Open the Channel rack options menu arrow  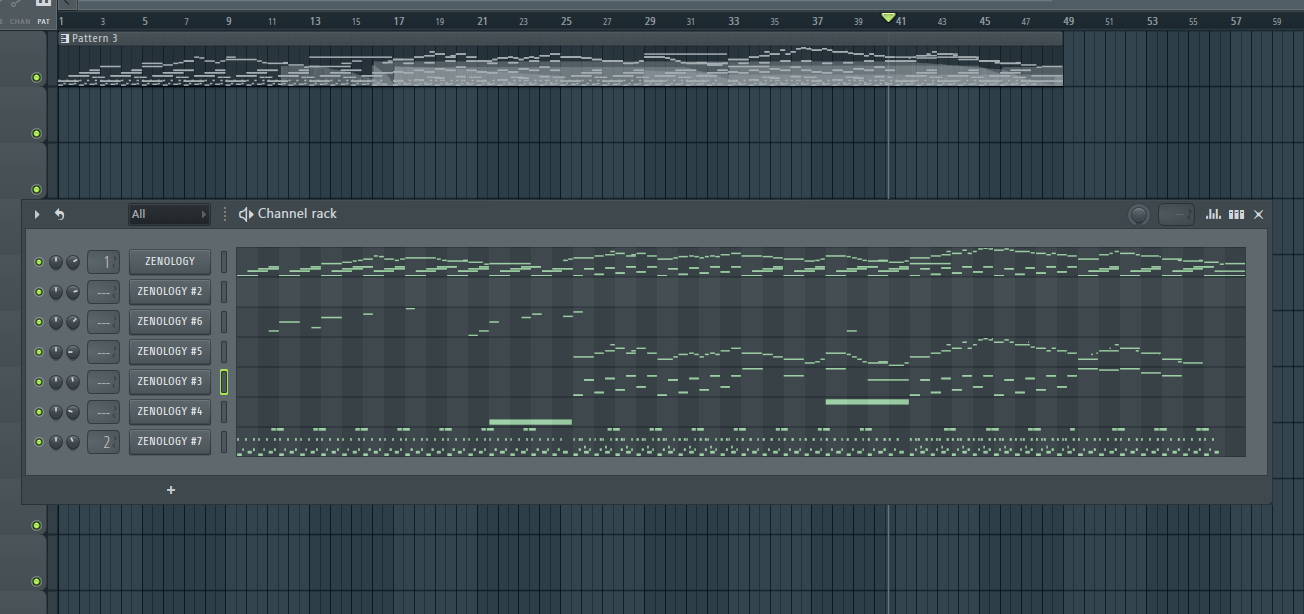tap(37, 214)
